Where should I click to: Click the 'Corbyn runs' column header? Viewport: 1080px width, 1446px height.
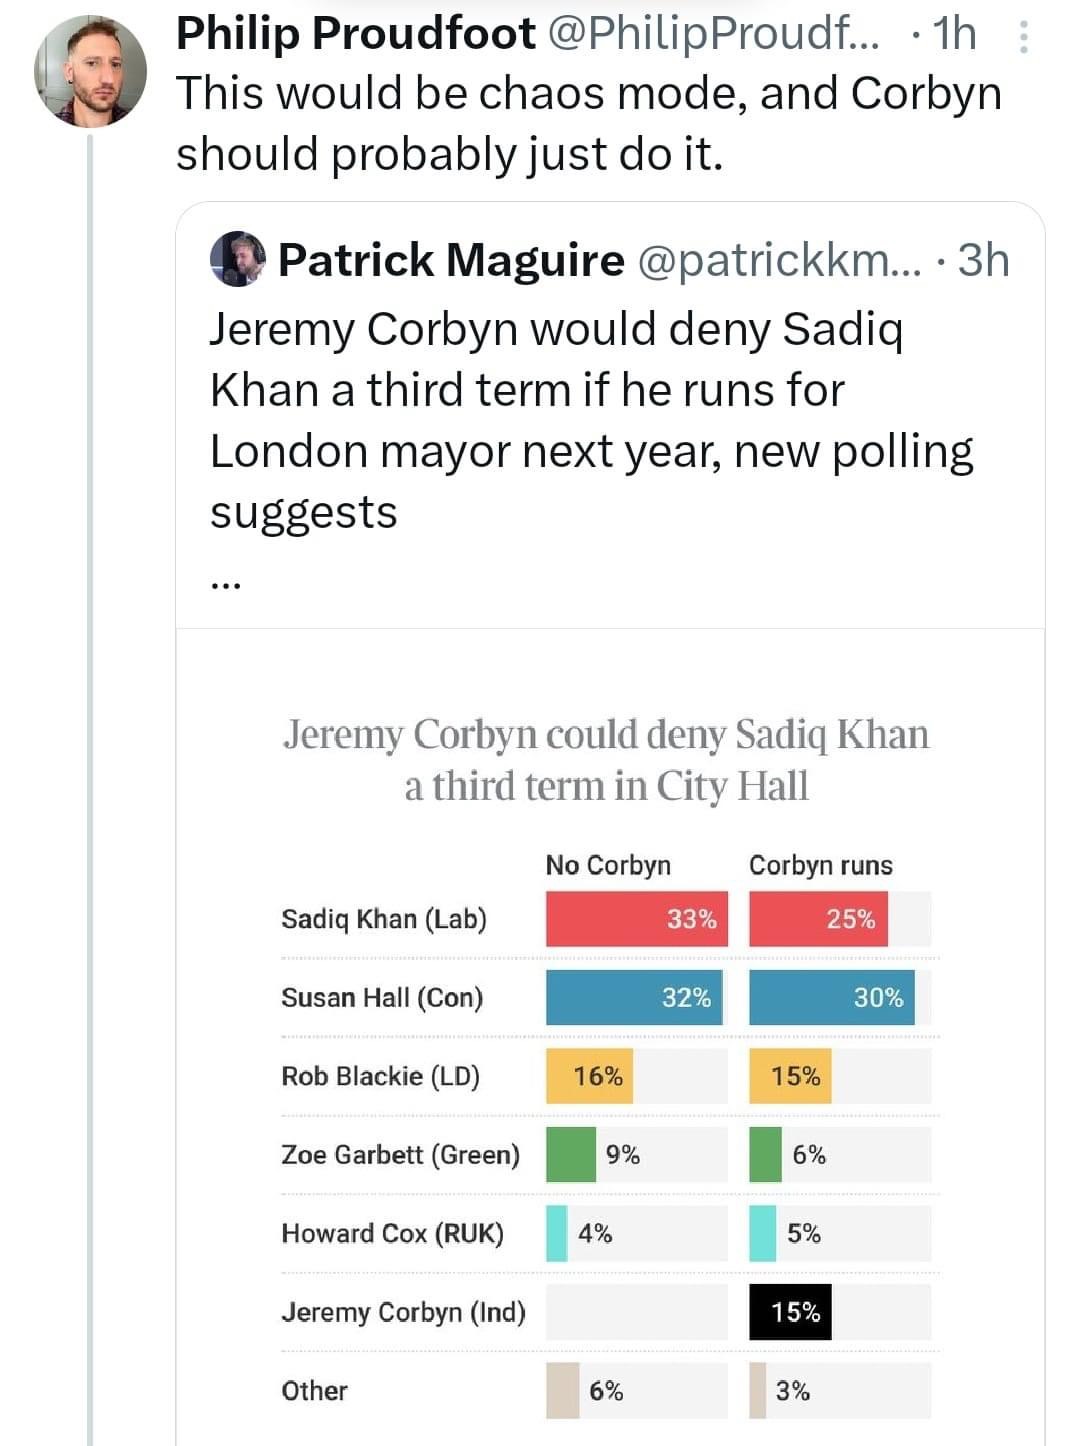[820, 865]
